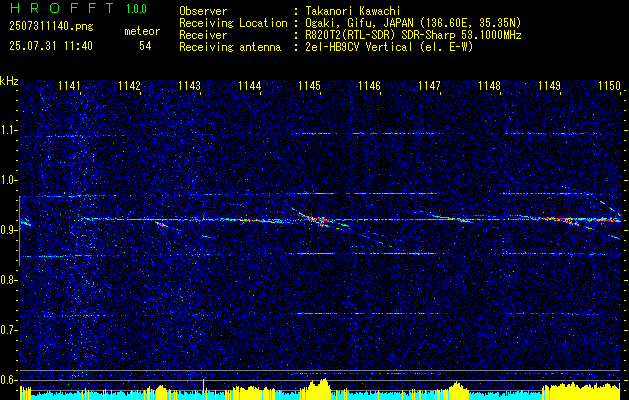Click the kHz axis unit label

point(9,81)
